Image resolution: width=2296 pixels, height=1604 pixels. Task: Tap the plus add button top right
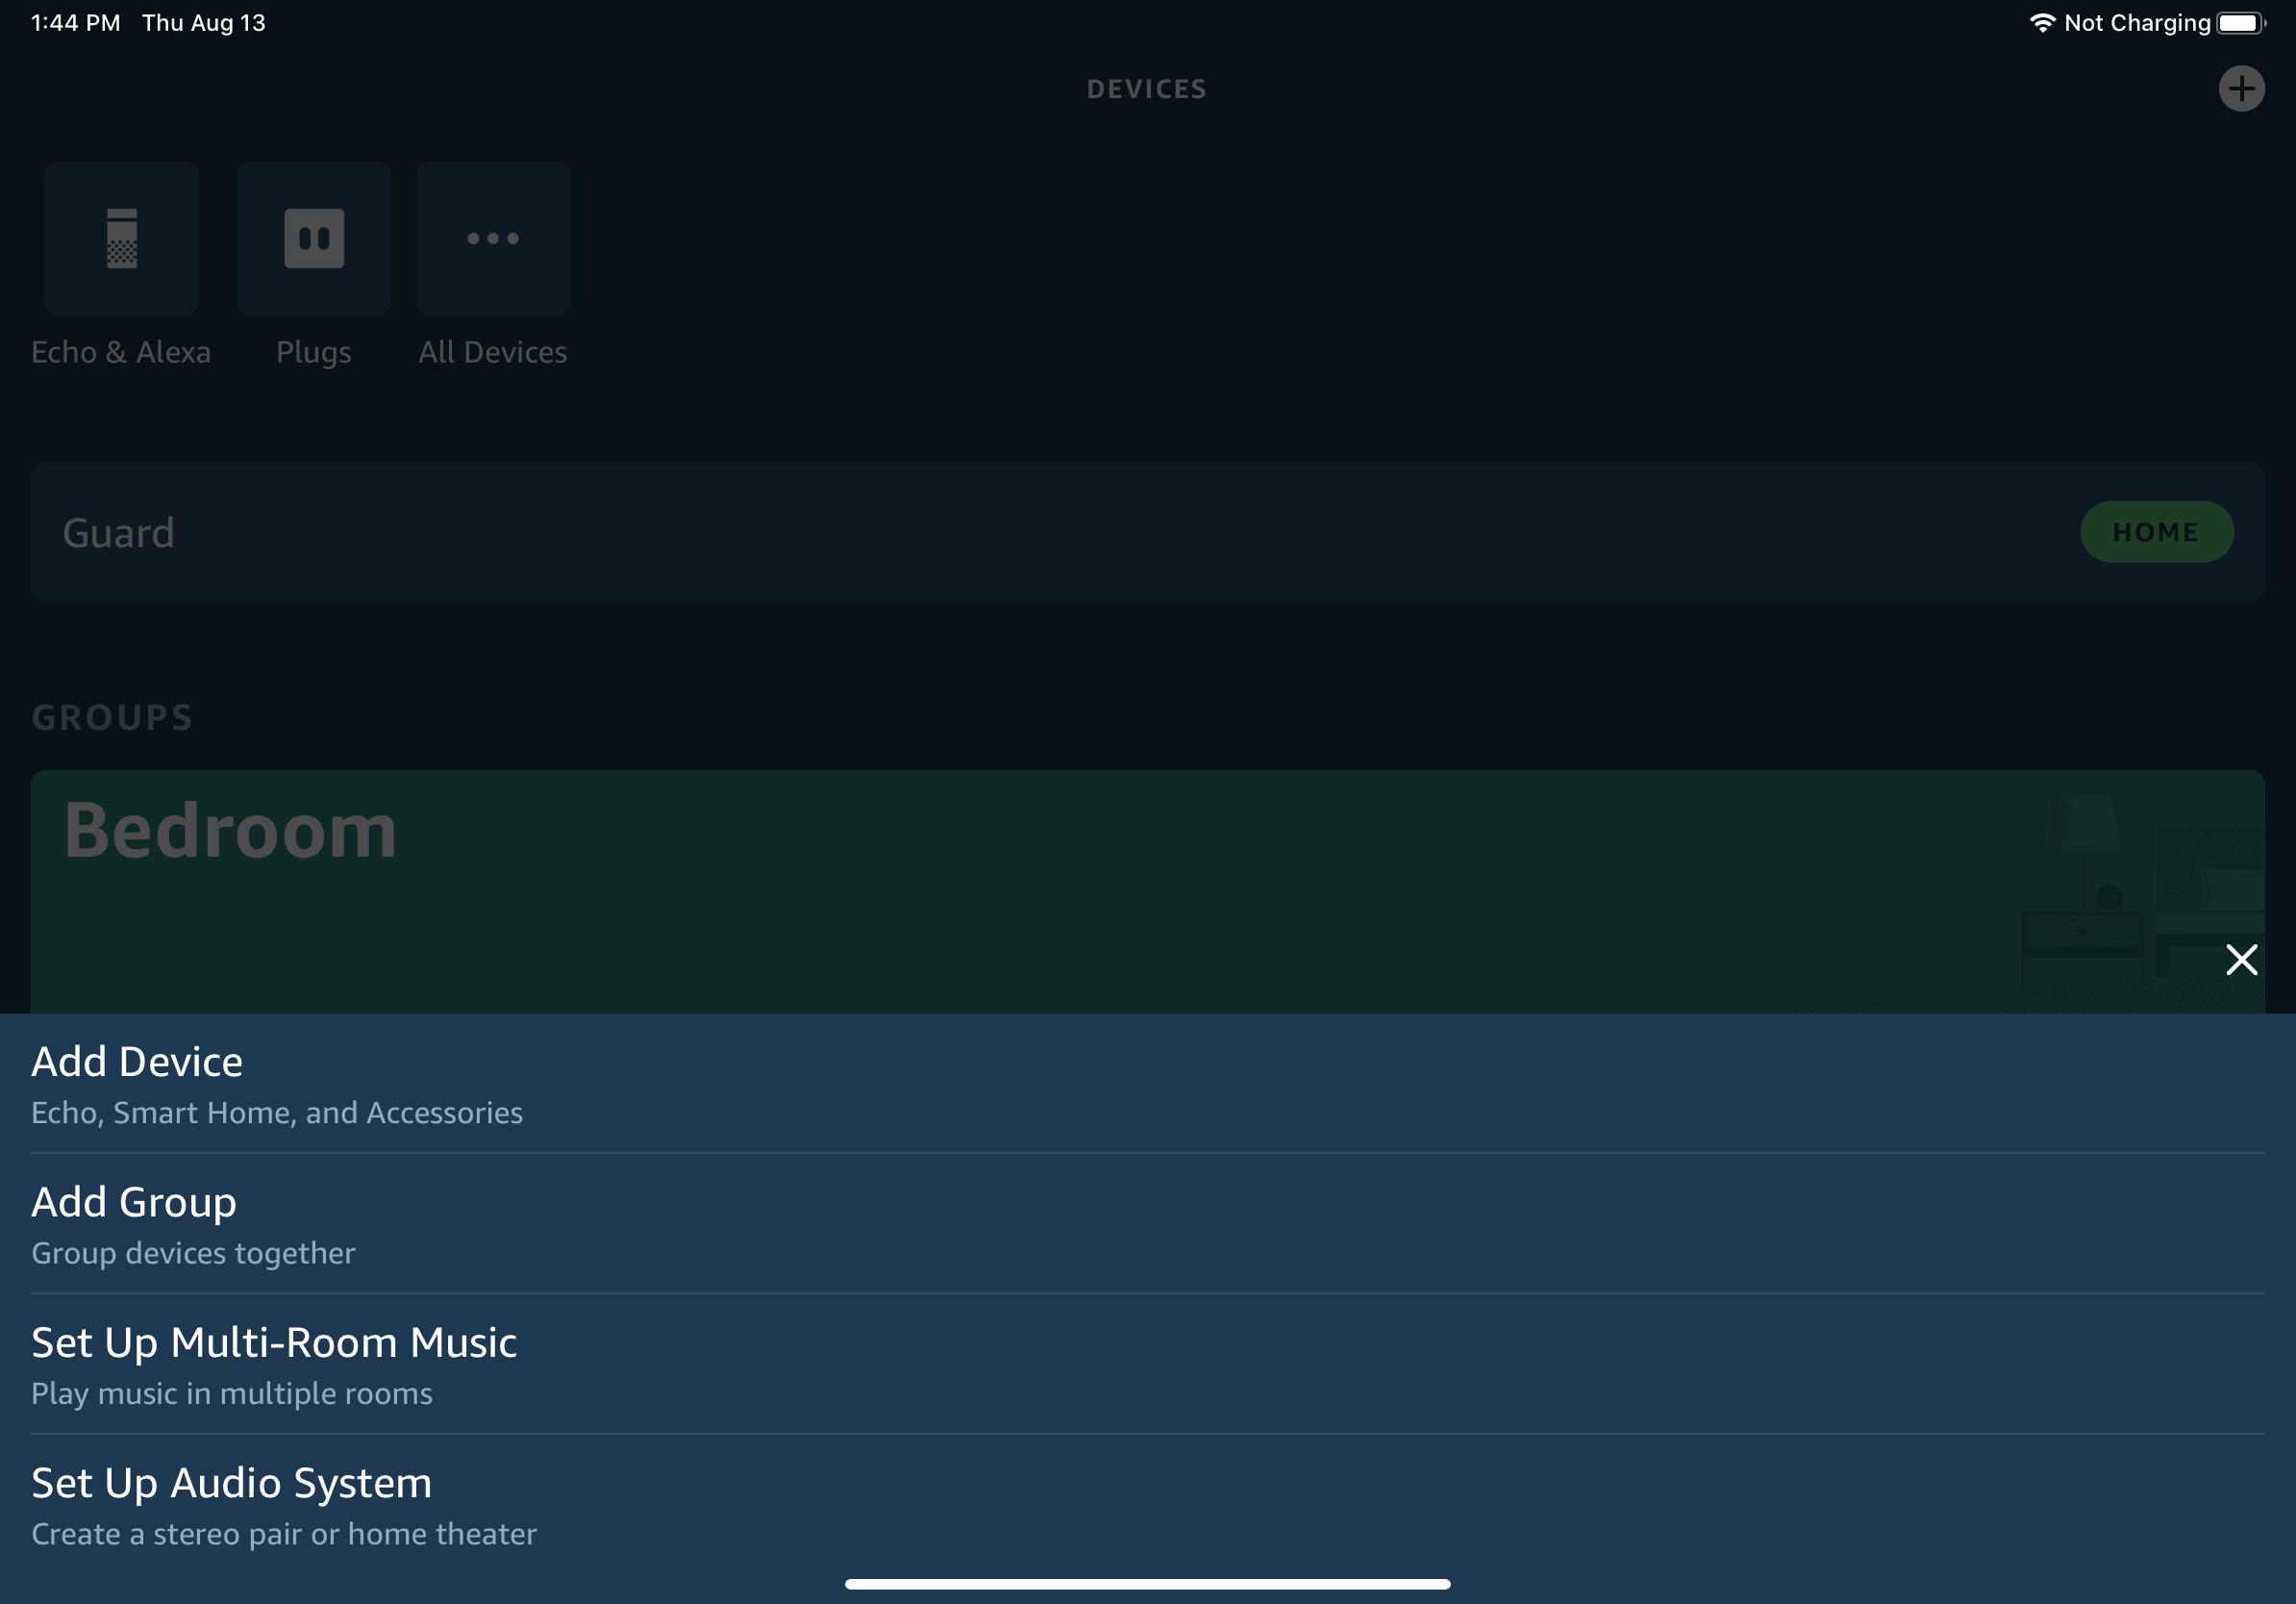click(x=2241, y=89)
